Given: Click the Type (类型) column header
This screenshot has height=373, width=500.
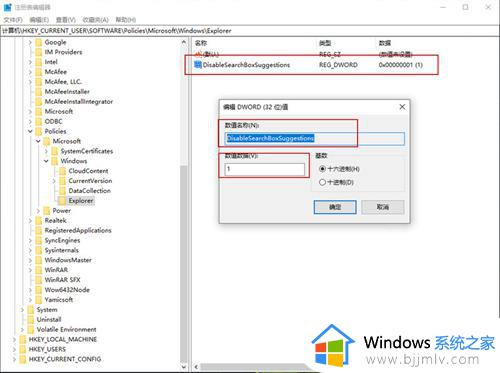Looking at the screenshot, I should [325, 43].
